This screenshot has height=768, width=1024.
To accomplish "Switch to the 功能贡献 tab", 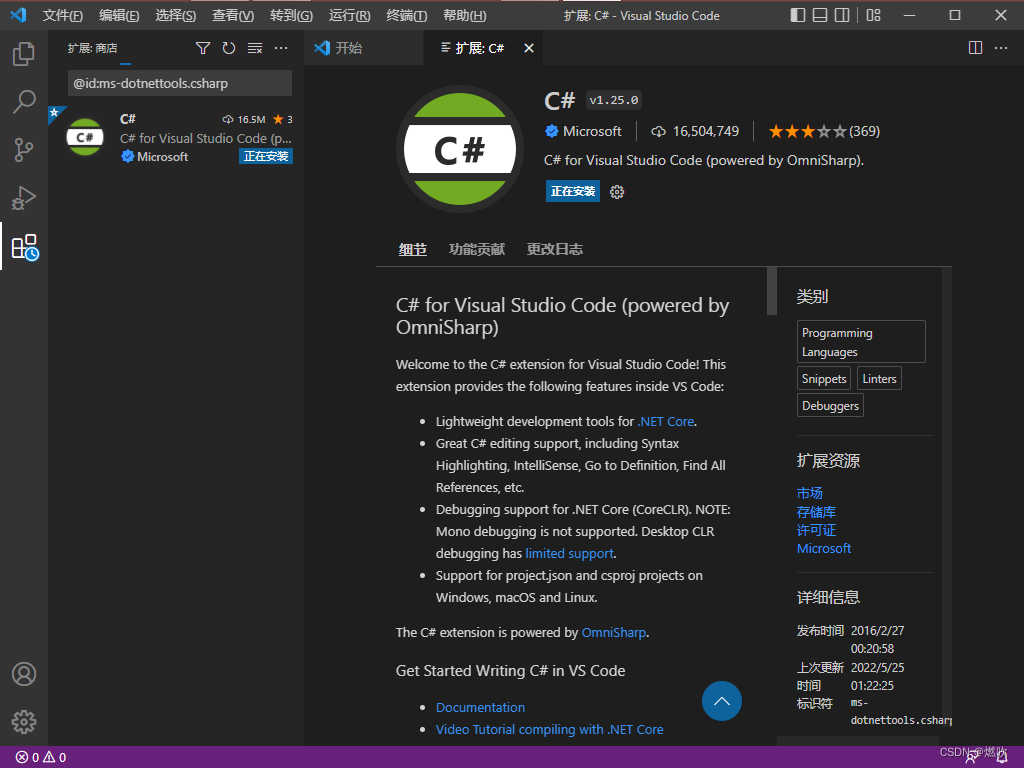I will tap(477, 249).
